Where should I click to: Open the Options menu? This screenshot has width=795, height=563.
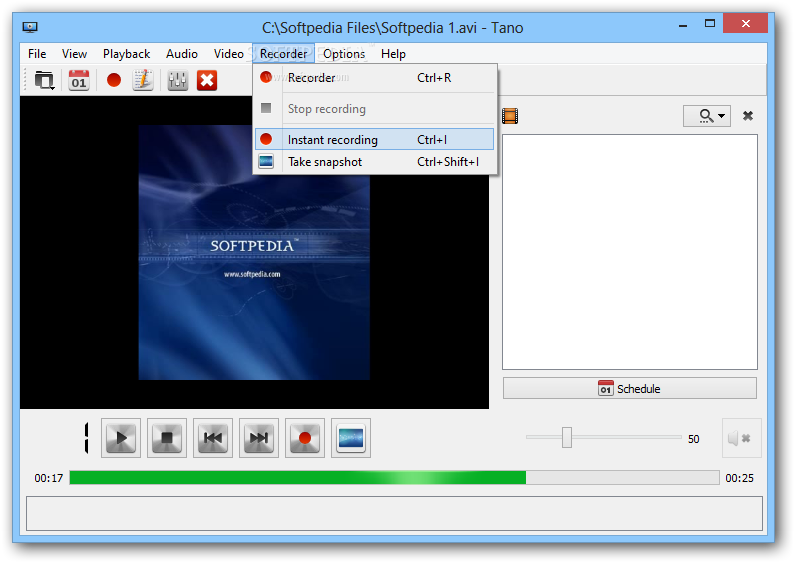click(344, 54)
